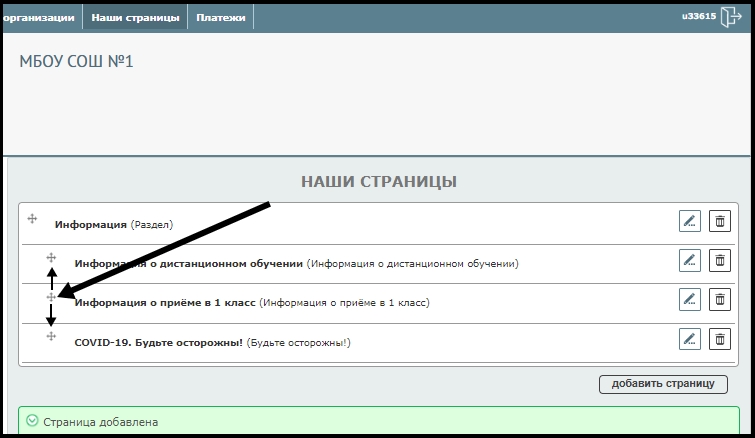The image size is (755, 438).
Task: Select COVID-19. Будьте осторожны! page entry
Action: 159,343
